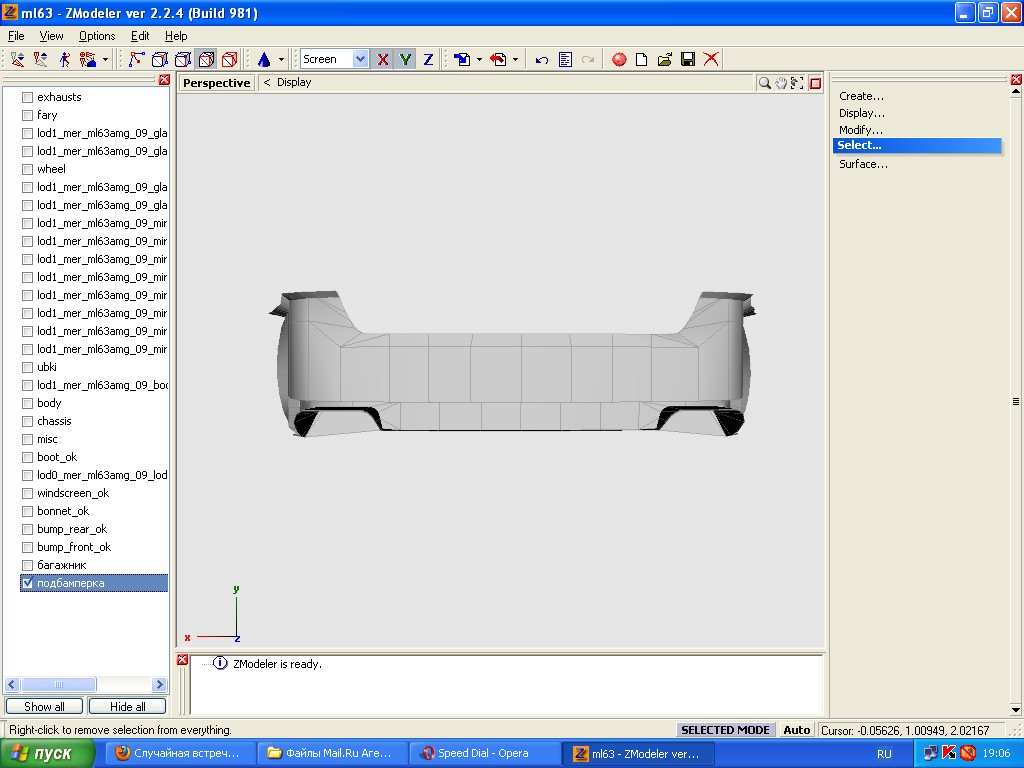Click the red materials editor sphere icon

pos(619,59)
